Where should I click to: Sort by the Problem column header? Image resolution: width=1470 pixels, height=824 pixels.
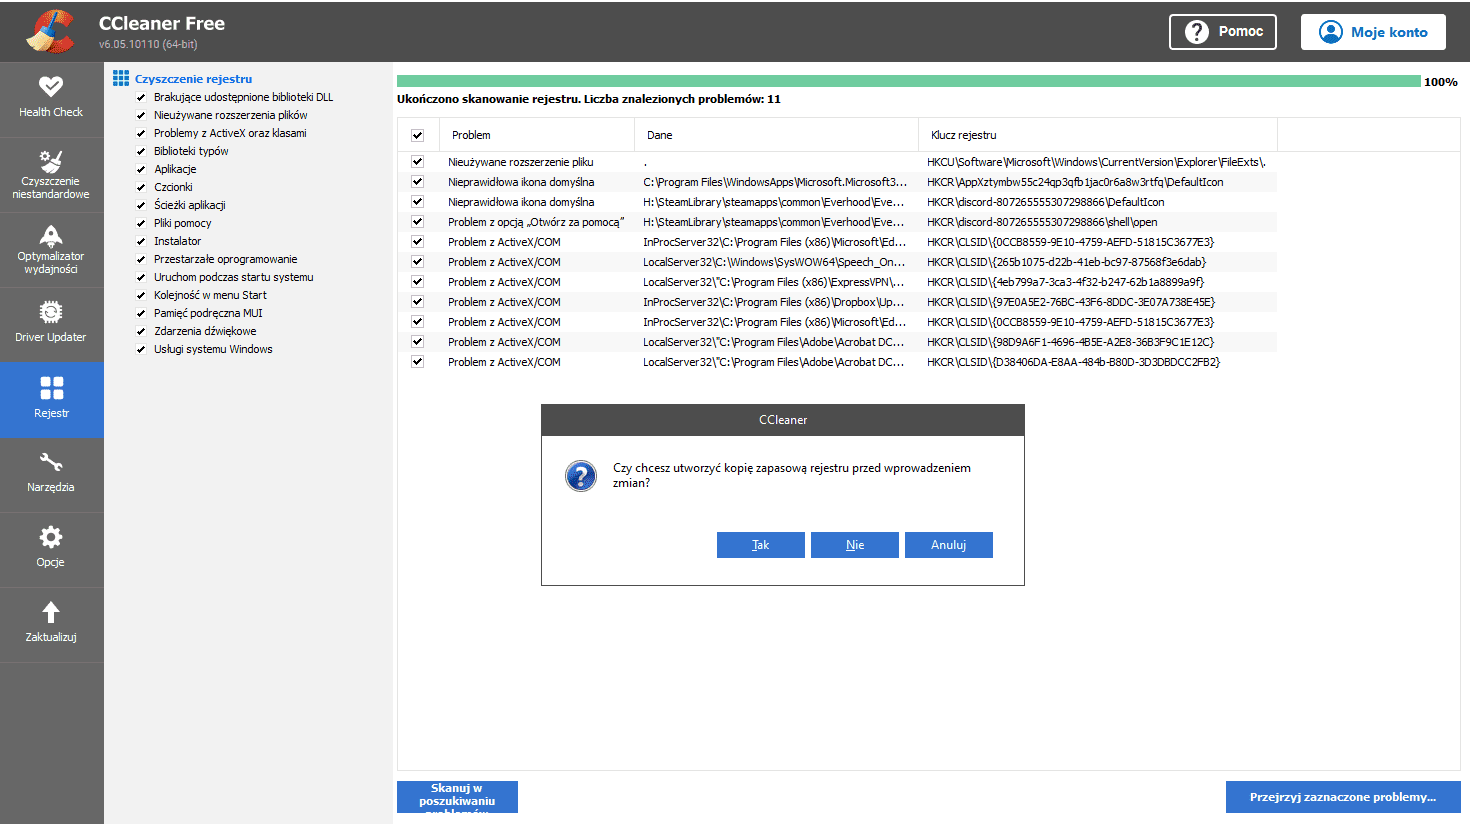(x=471, y=135)
